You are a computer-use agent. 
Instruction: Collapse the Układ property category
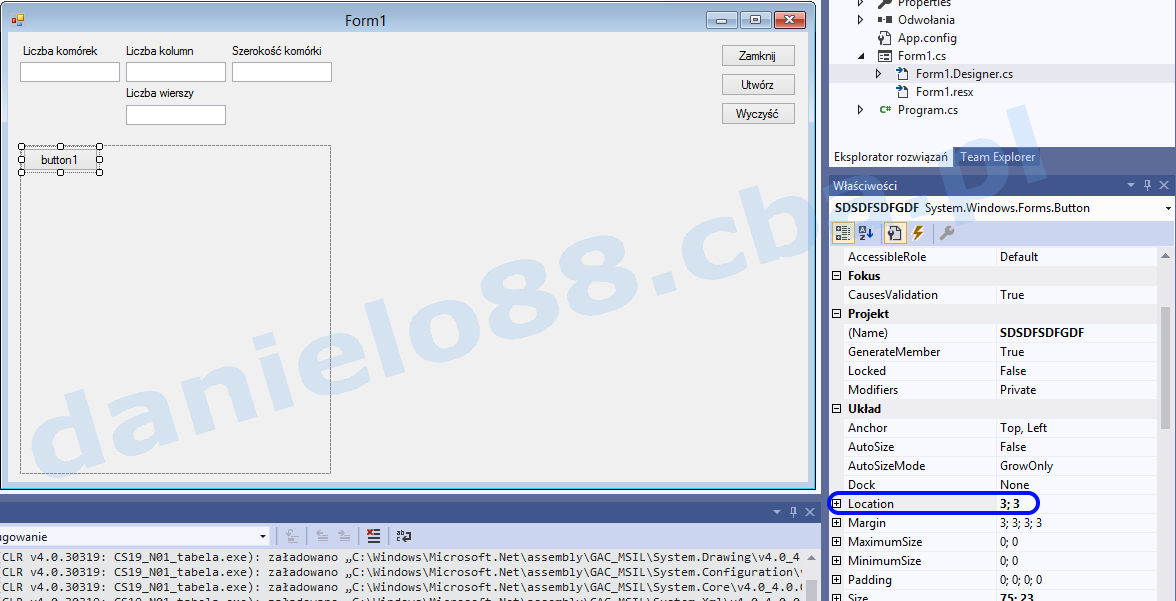click(837, 409)
